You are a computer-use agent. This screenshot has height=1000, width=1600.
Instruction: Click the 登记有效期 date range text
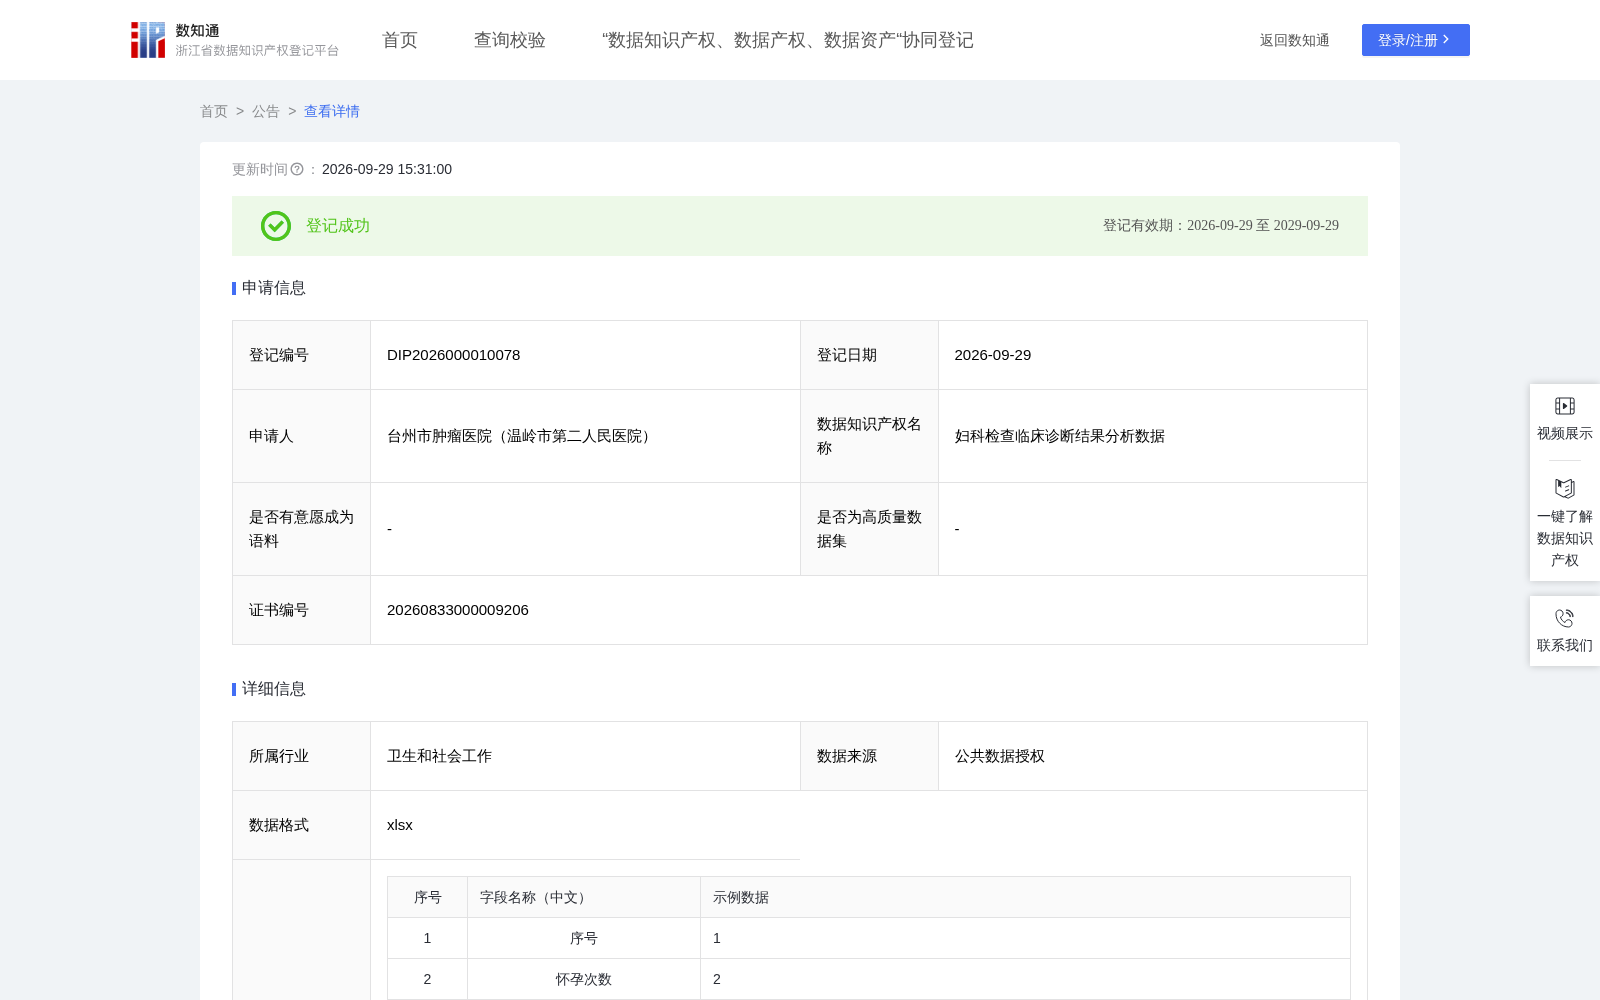(1221, 226)
